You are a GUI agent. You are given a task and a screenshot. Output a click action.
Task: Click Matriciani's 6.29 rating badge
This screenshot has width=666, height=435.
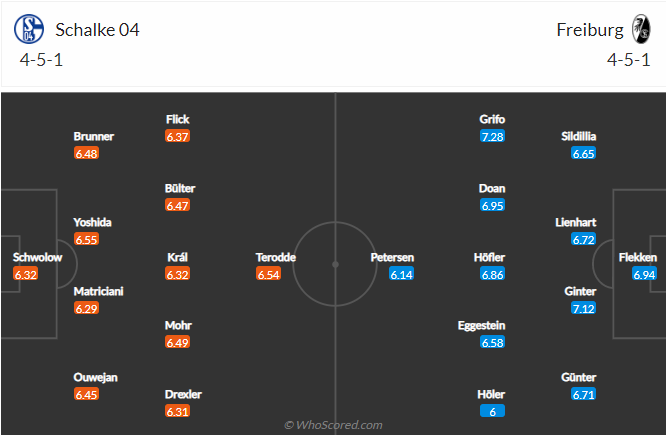86,308
